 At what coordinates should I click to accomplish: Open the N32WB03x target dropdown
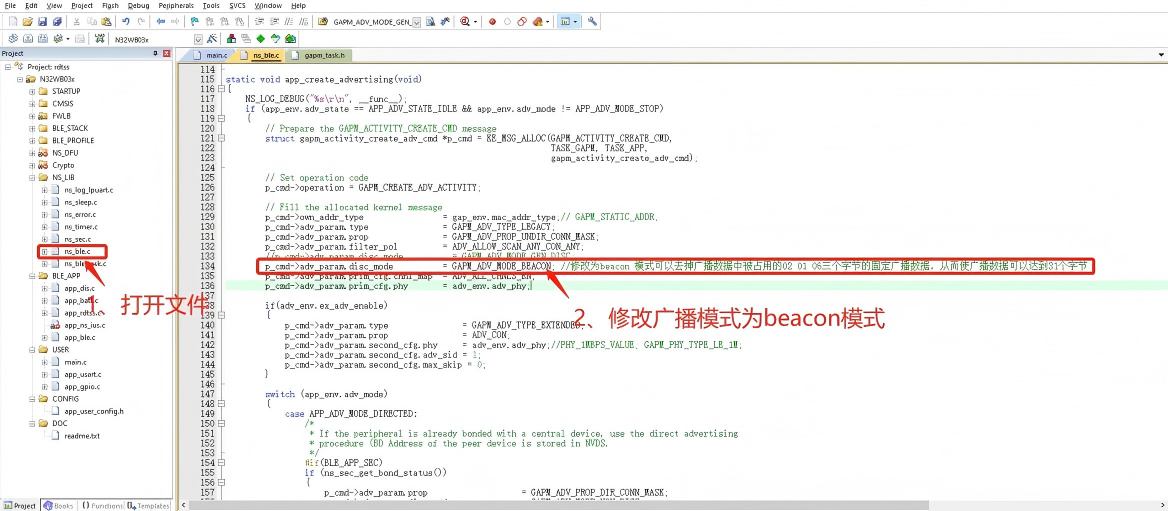[x=198, y=40]
